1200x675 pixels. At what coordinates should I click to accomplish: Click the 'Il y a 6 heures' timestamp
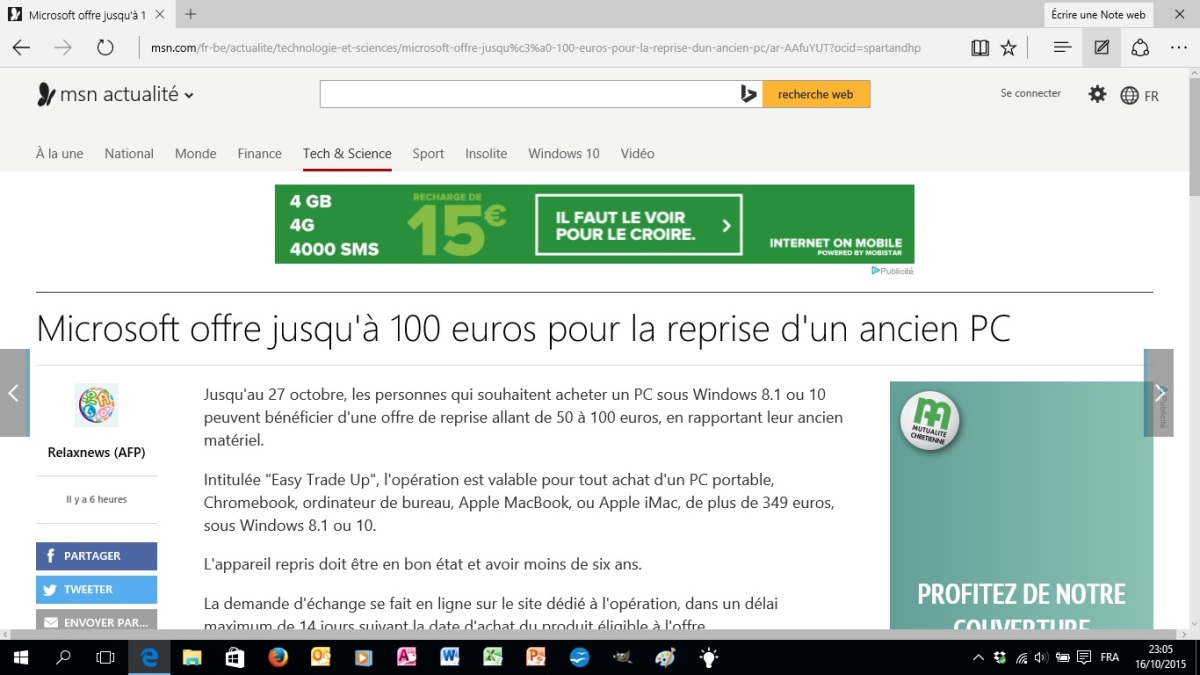[96, 499]
